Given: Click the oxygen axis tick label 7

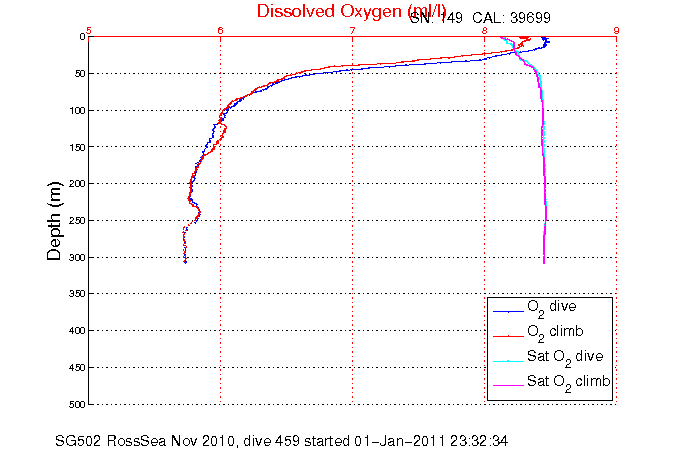Looking at the screenshot, I should [353, 30].
